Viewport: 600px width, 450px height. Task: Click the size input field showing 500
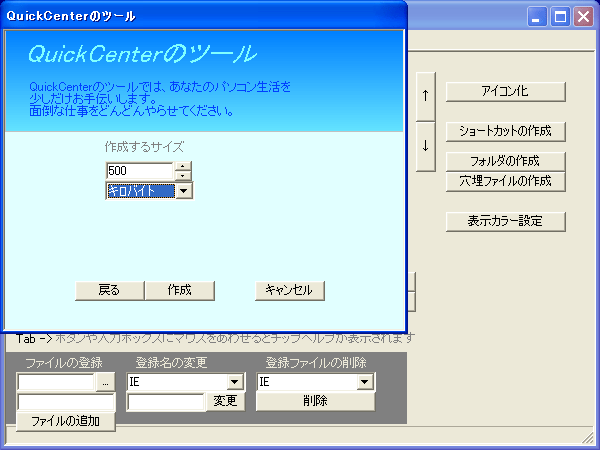pos(140,171)
